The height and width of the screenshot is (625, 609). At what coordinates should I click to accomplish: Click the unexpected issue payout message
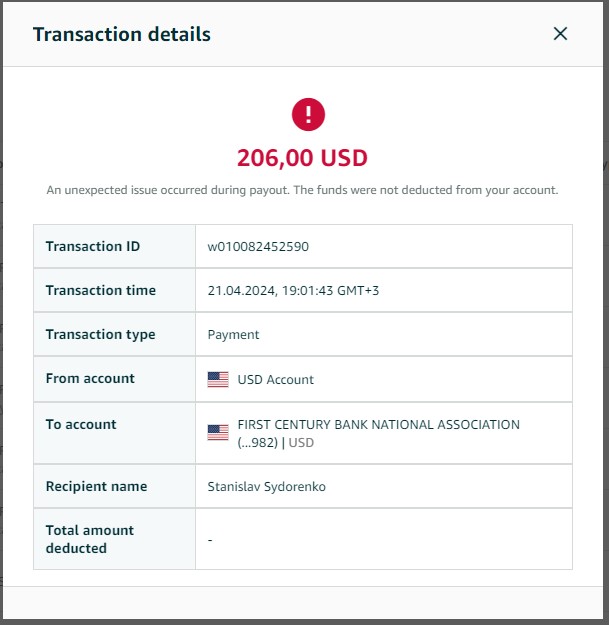point(303,190)
